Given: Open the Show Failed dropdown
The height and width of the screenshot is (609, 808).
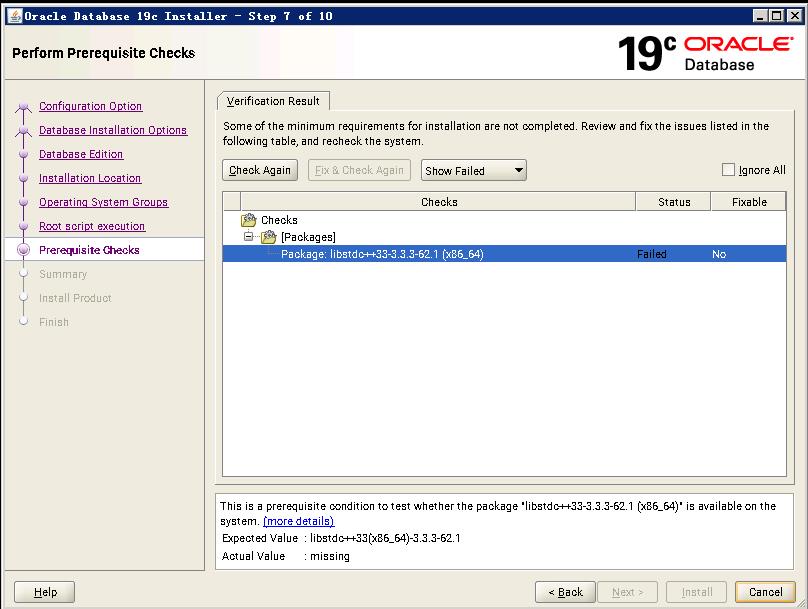Looking at the screenshot, I should pyautogui.click(x=474, y=171).
